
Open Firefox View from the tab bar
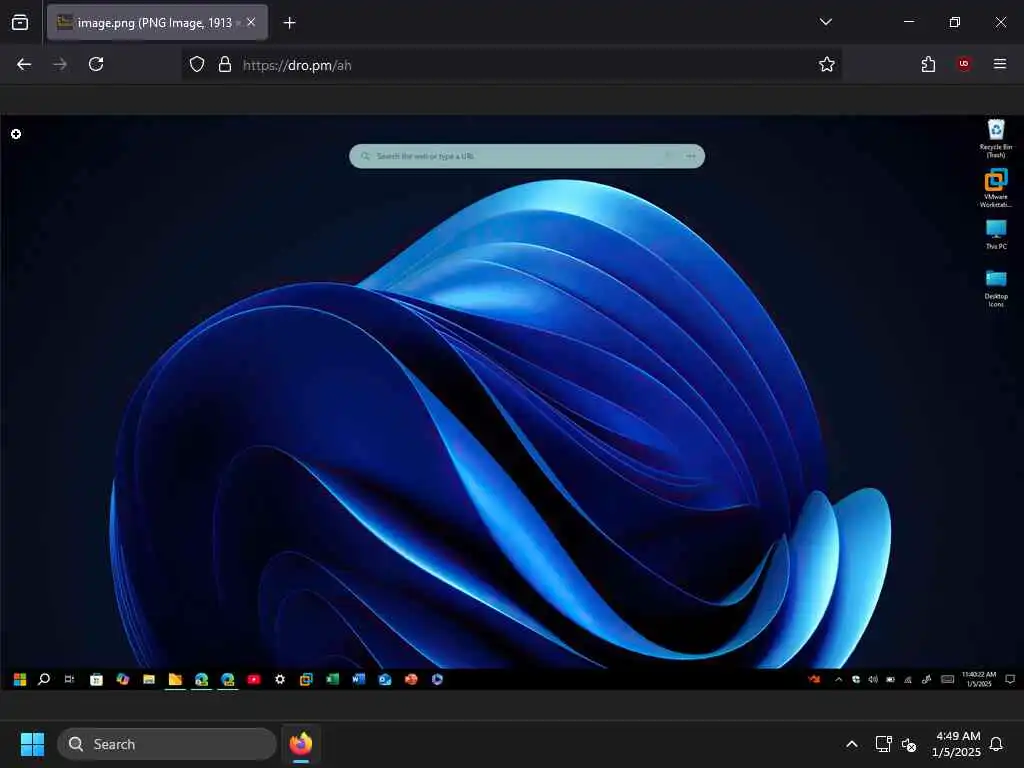pos(20,22)
